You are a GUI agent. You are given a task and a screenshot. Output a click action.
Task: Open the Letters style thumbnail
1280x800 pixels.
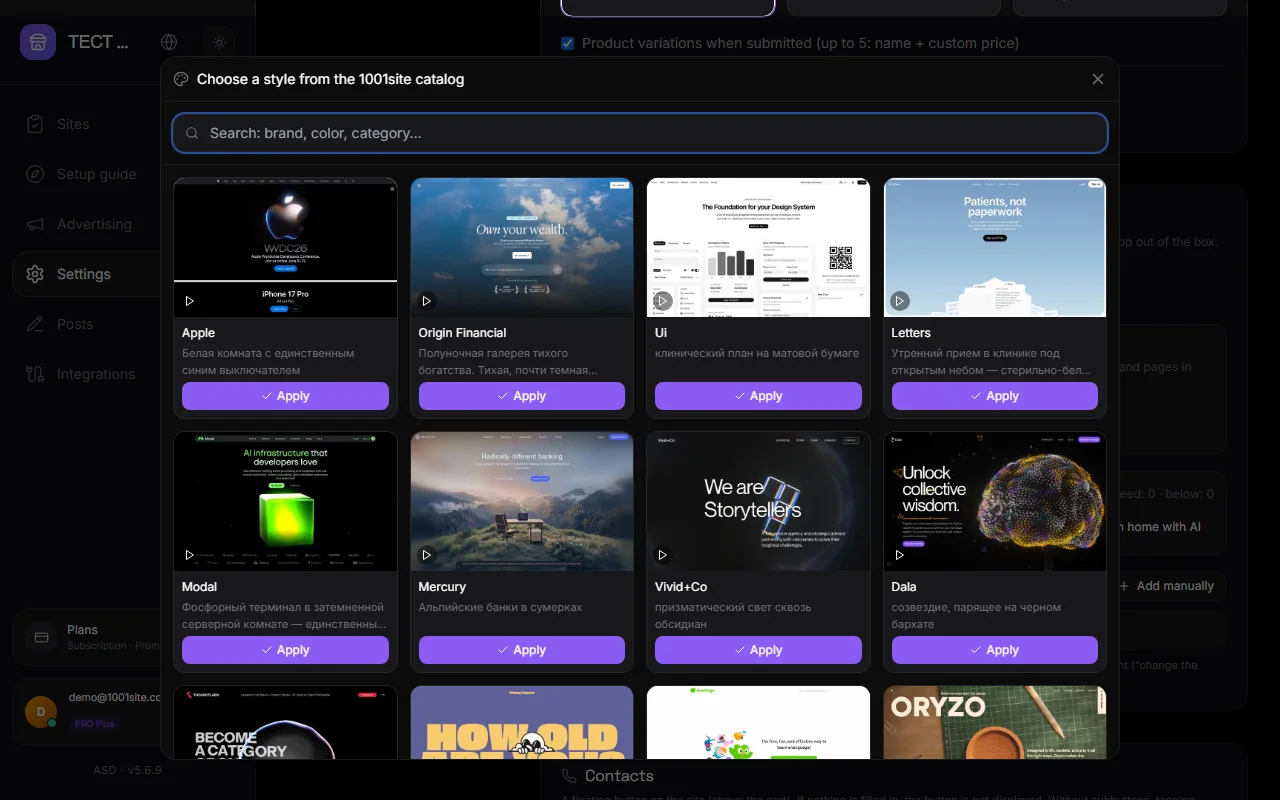click(x=995, y=248)
